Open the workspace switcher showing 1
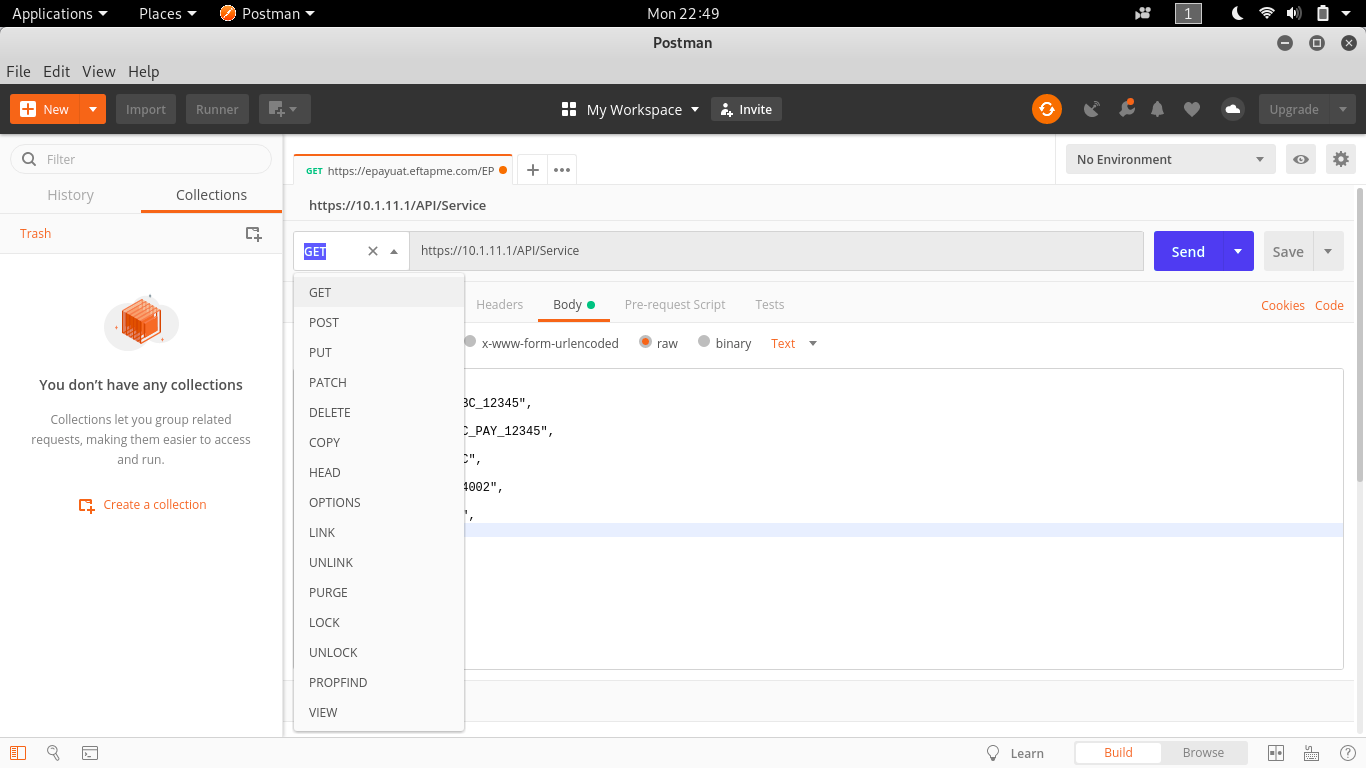Screen dimensions: 1366x768 click(1188, 13)
